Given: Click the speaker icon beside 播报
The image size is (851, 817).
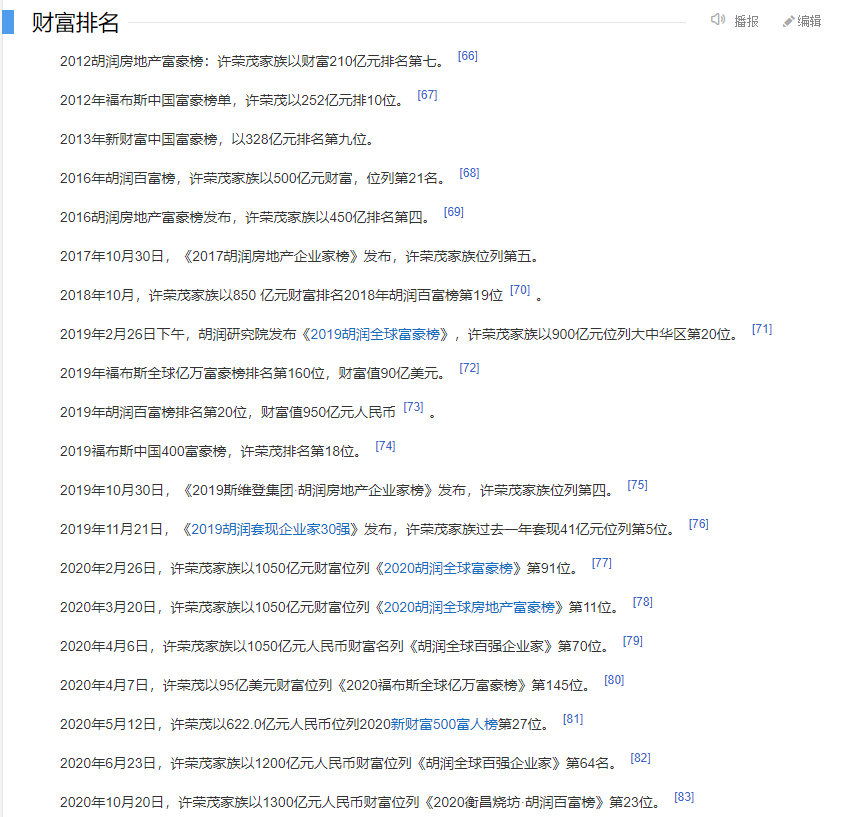Looking at the screenshot, I should (717, 20).
